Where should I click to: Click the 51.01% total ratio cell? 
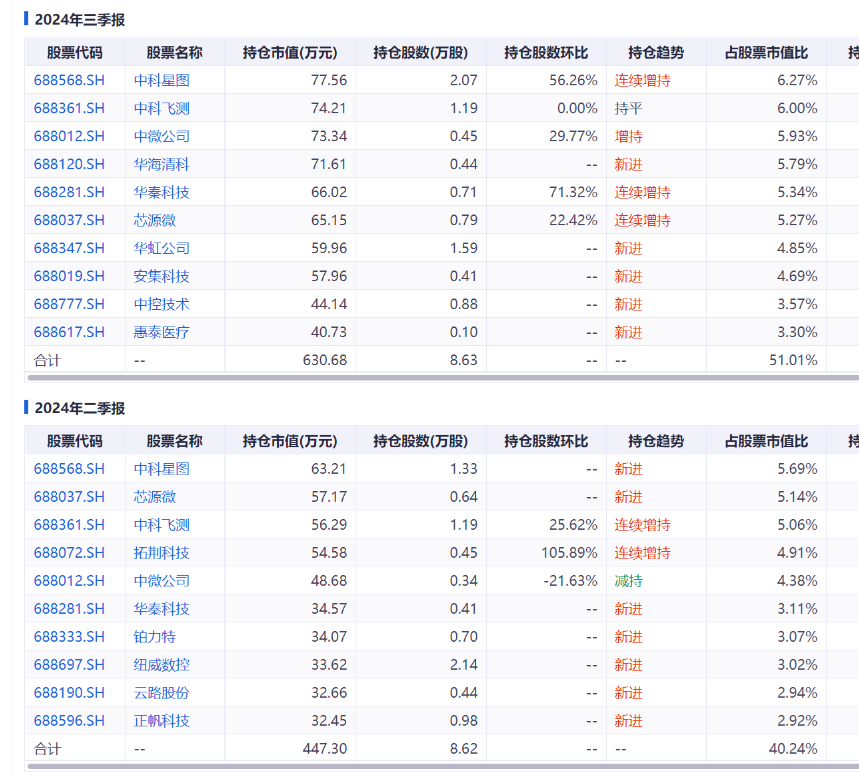point(793,360)
